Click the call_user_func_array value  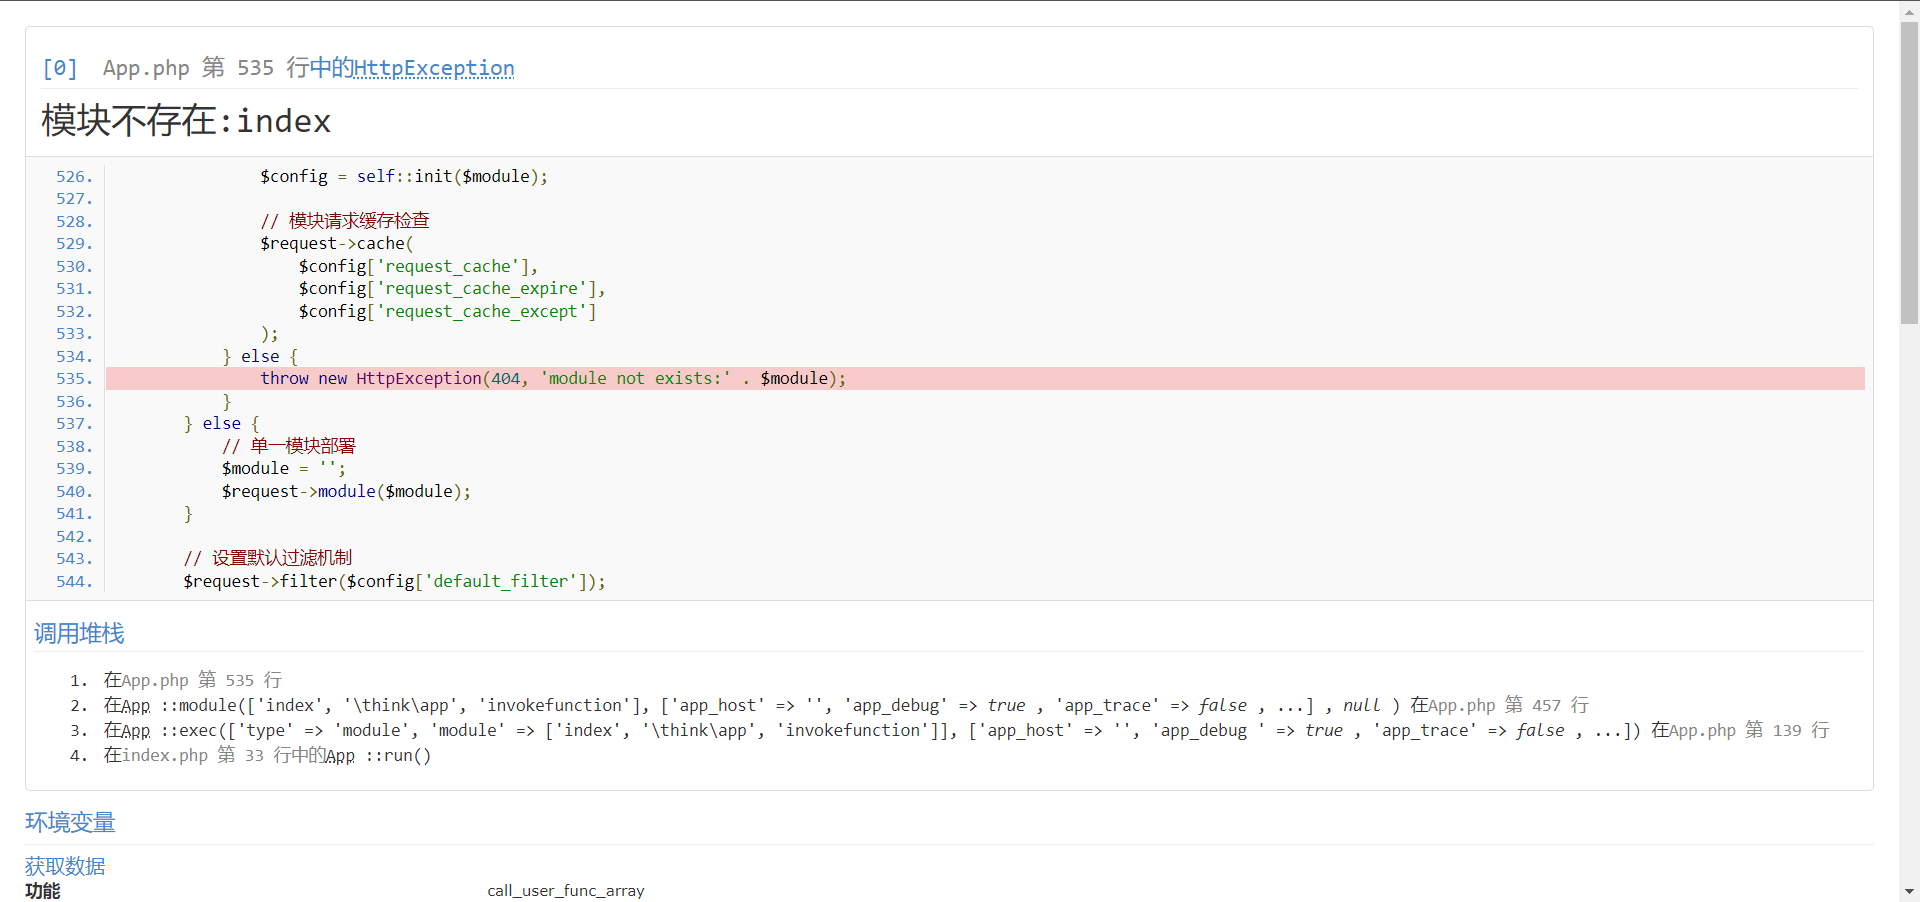[x=565, y=891]
